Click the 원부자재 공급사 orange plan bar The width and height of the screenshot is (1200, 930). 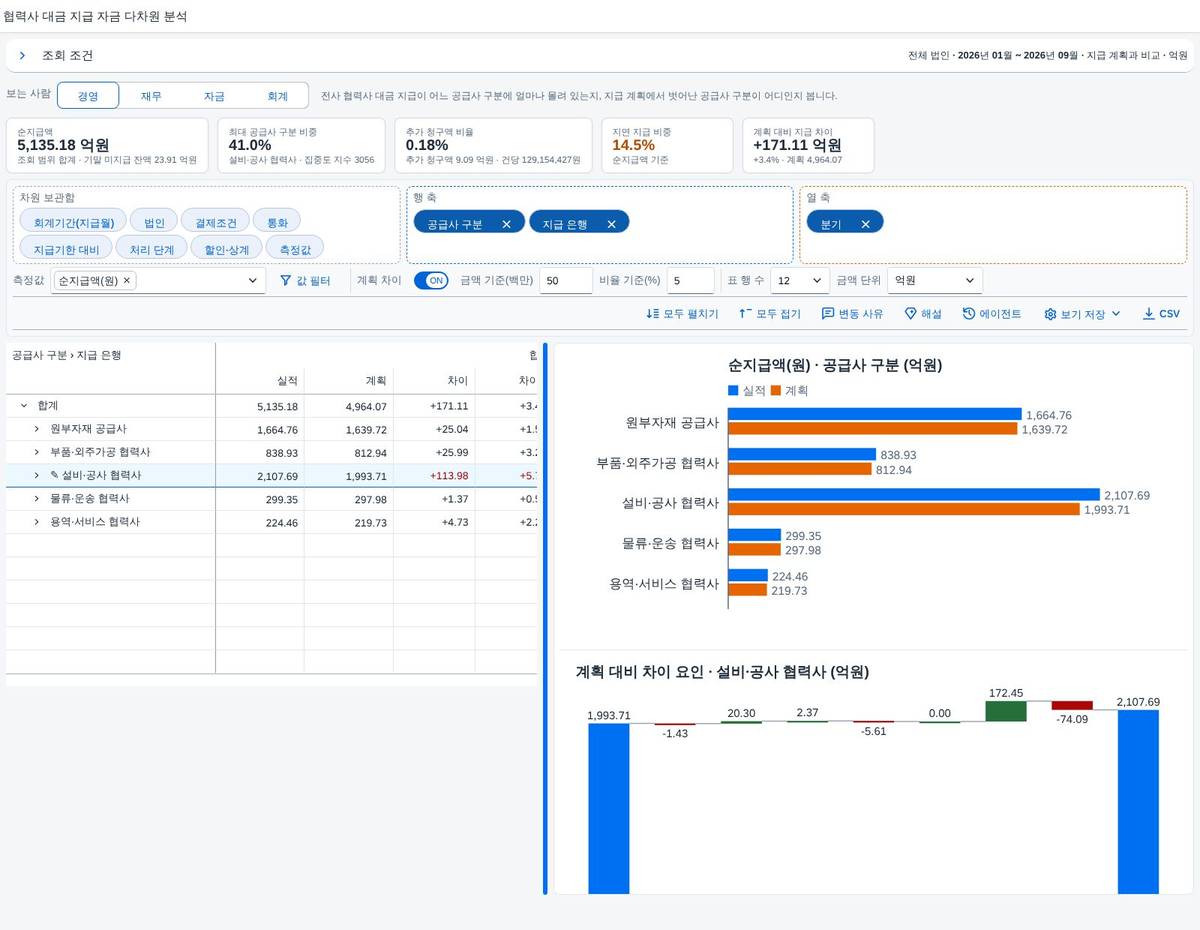pyautogui.click(x=872, y=429)
